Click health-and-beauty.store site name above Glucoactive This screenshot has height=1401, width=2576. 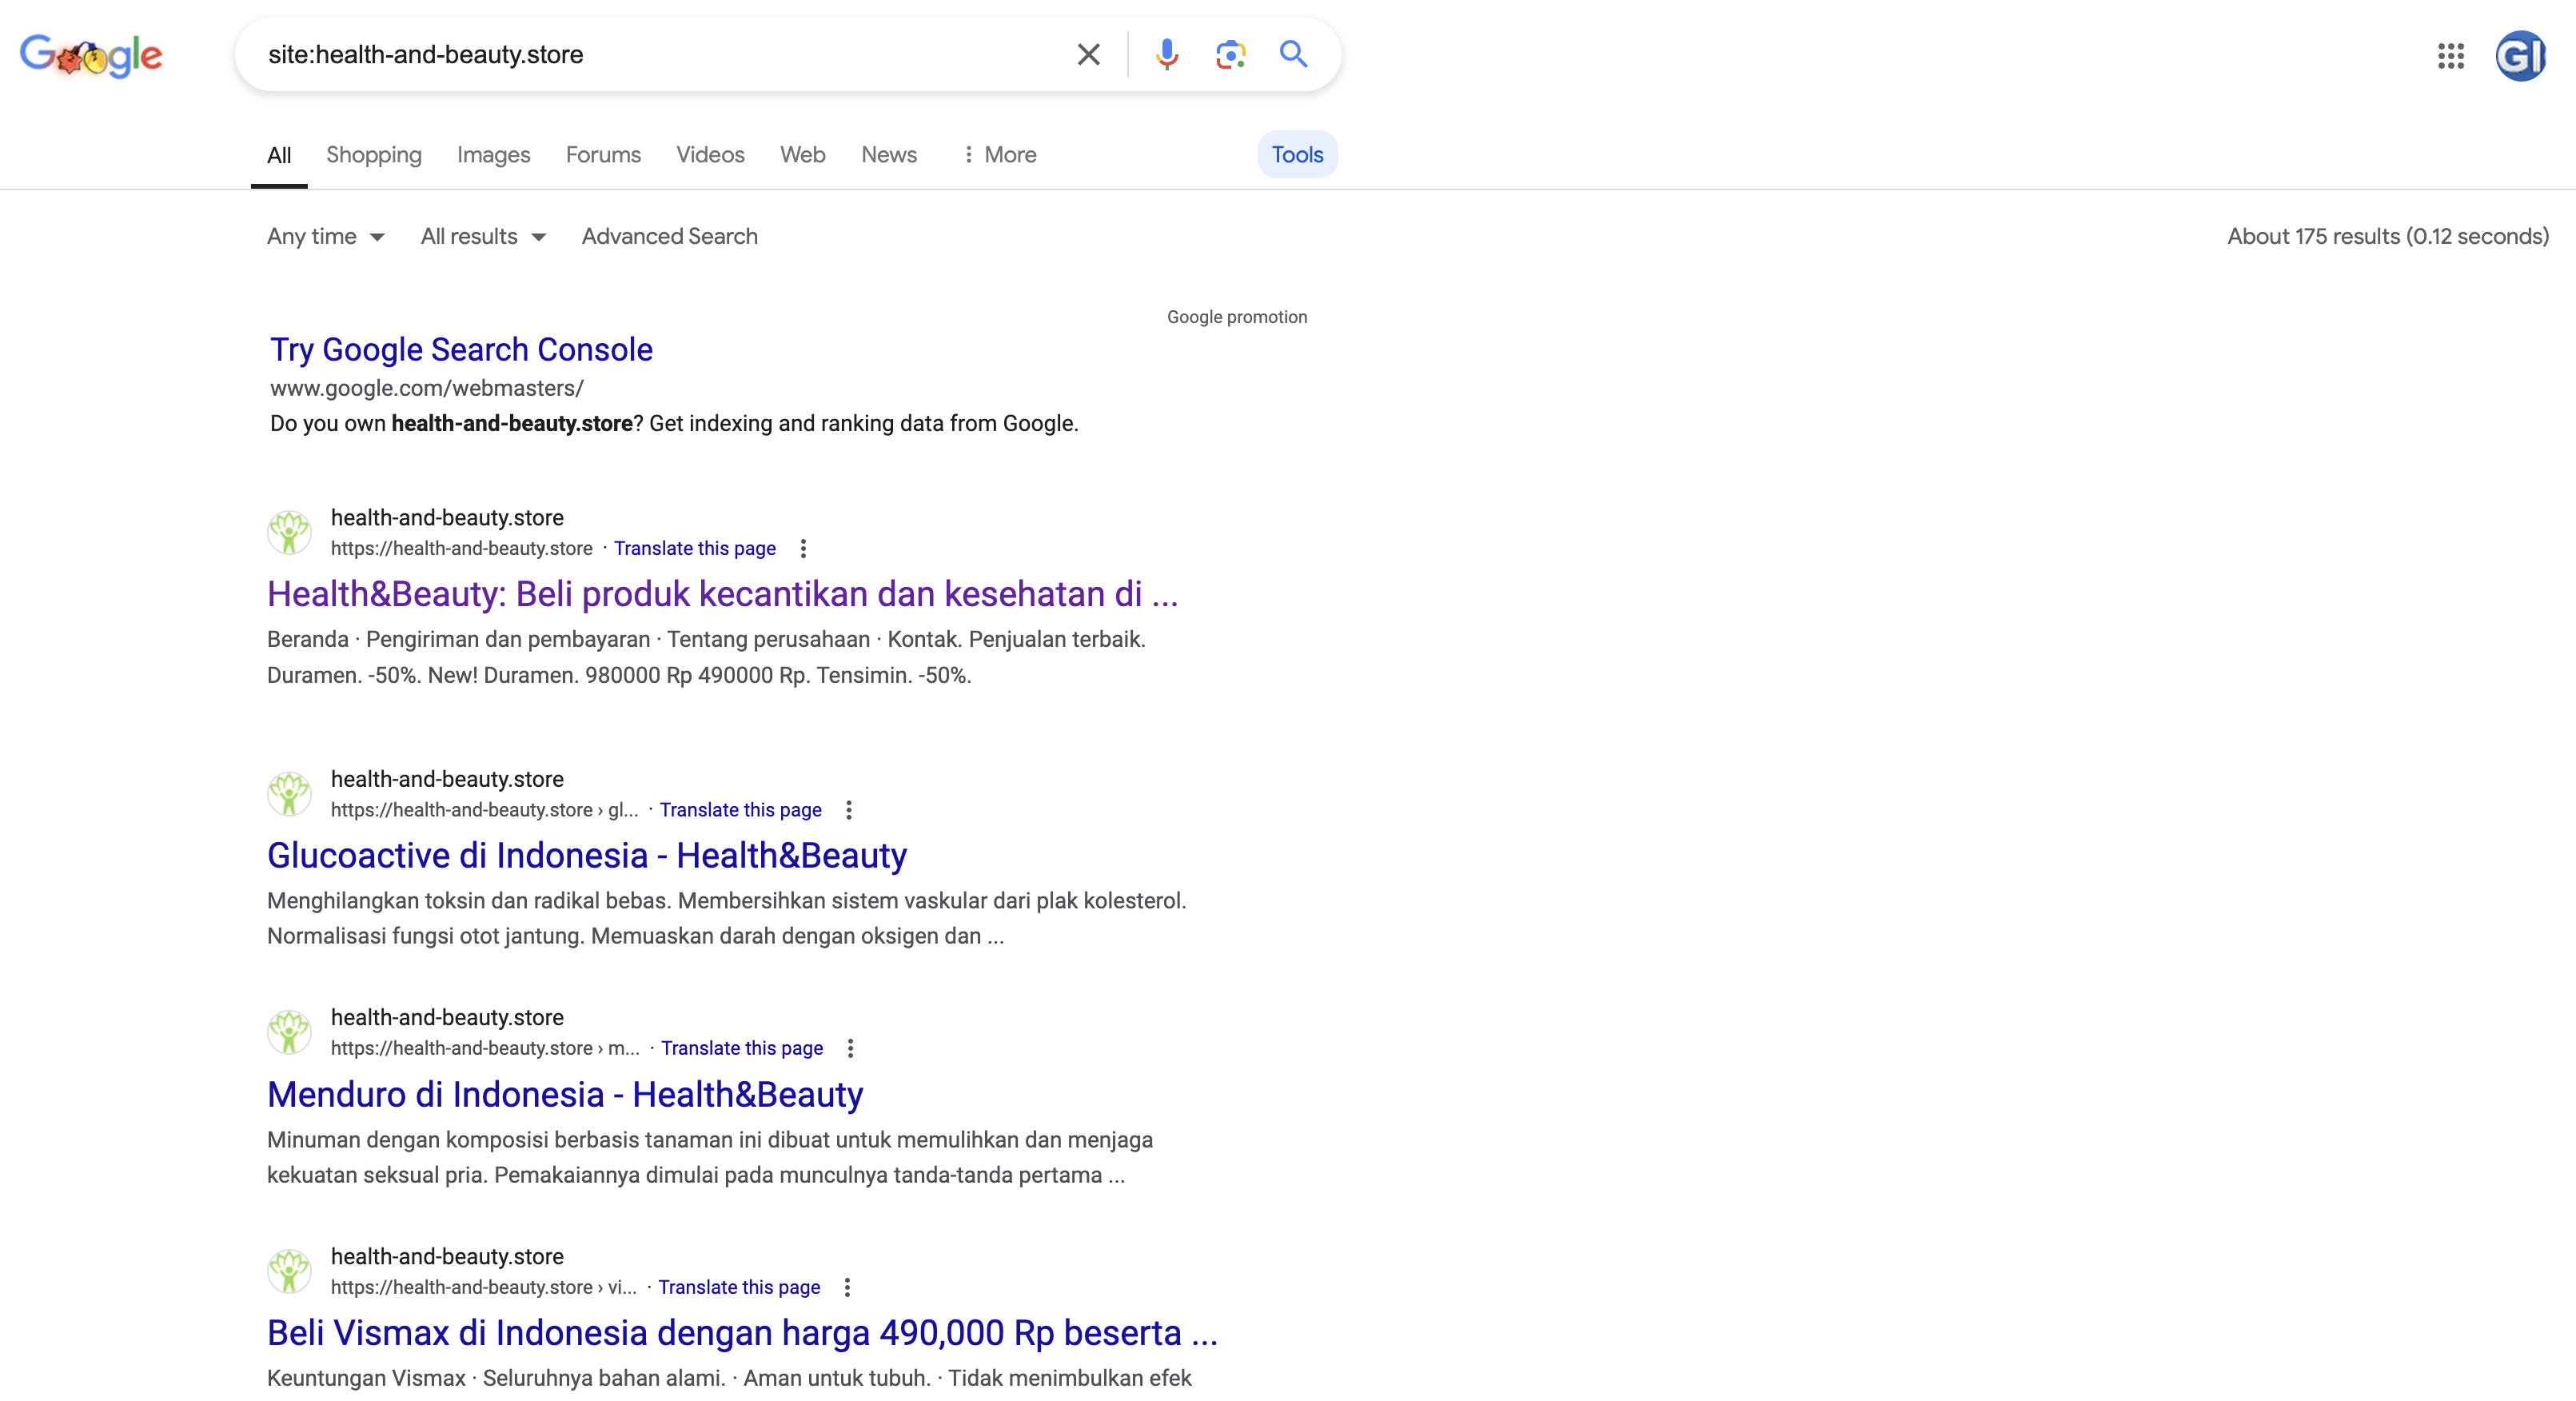[x=447, y=779]
